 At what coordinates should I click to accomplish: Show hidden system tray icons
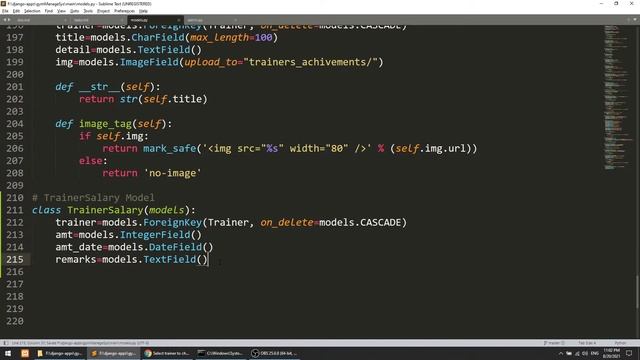561,353
